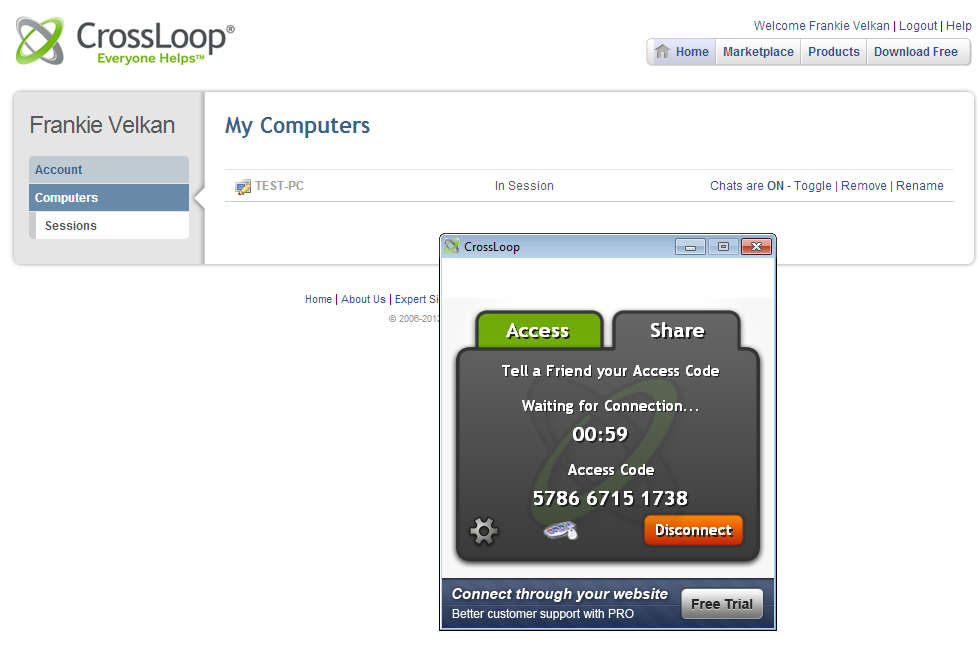Click the Rename link for TEST-PC
The image size is (979, 658).
point(920,185)
